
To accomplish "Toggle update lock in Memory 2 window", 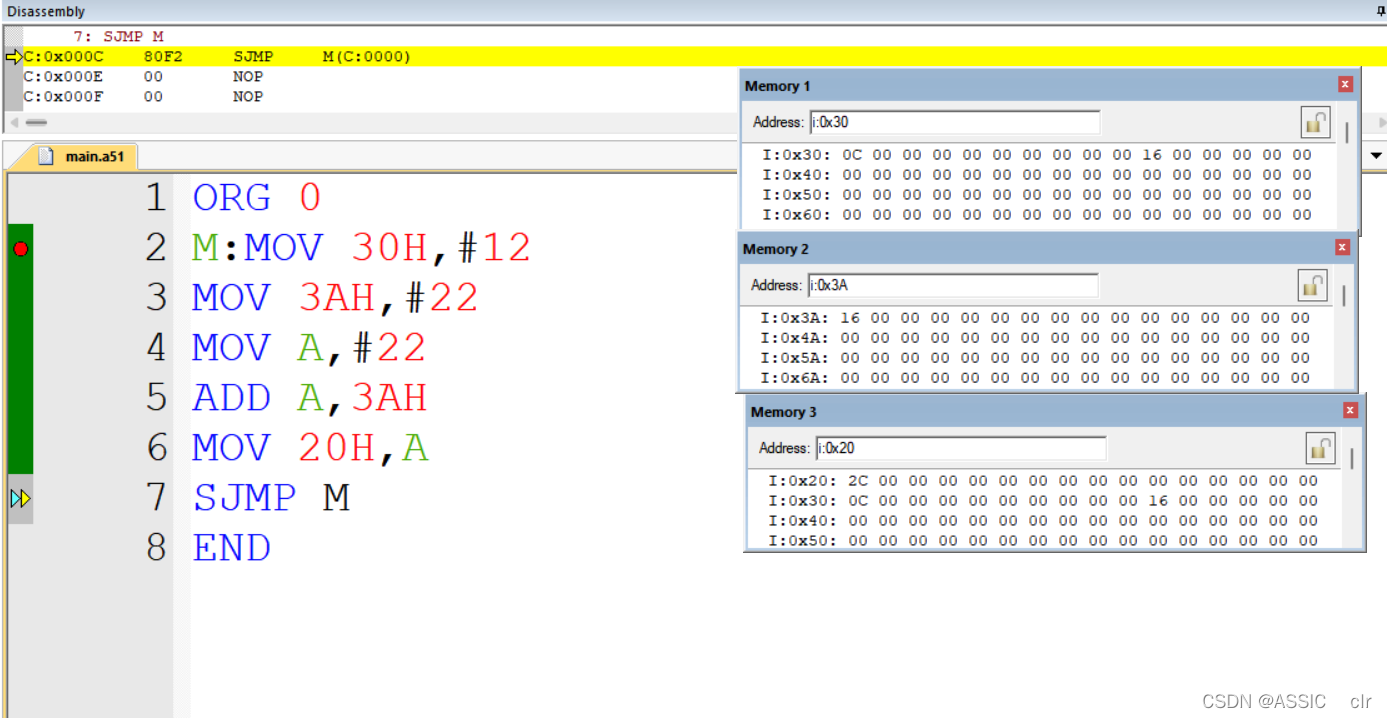I will click(x=1312, y=284).
